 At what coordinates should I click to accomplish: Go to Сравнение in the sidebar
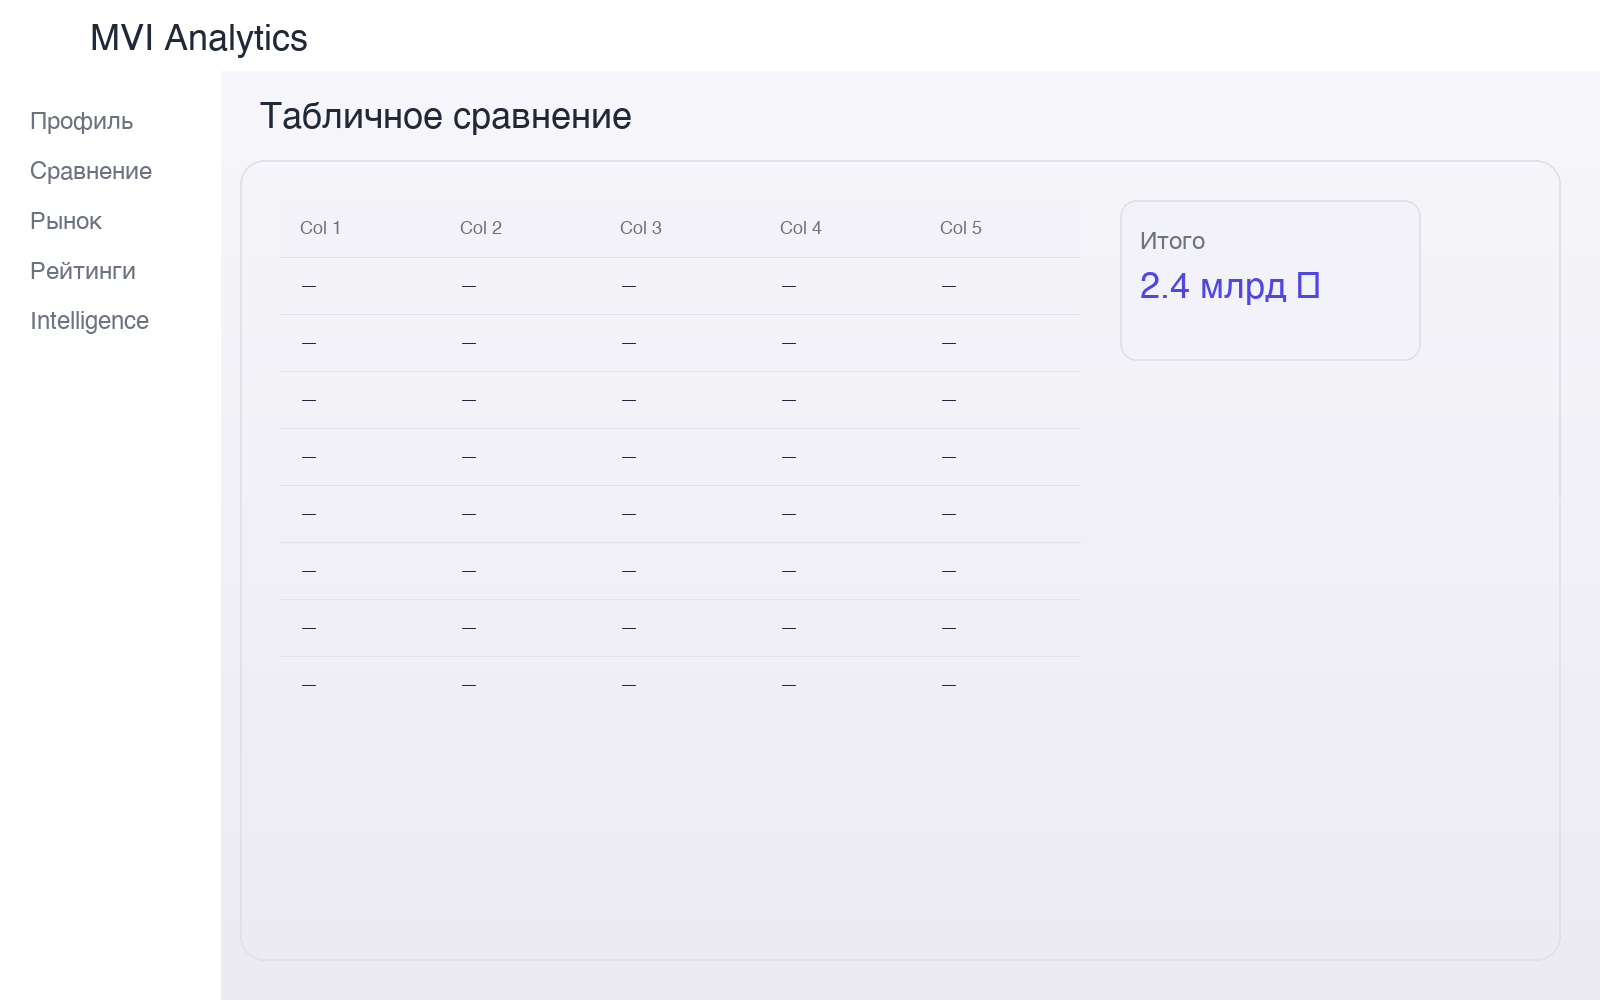pyautogui.click(x=91, y=171)
